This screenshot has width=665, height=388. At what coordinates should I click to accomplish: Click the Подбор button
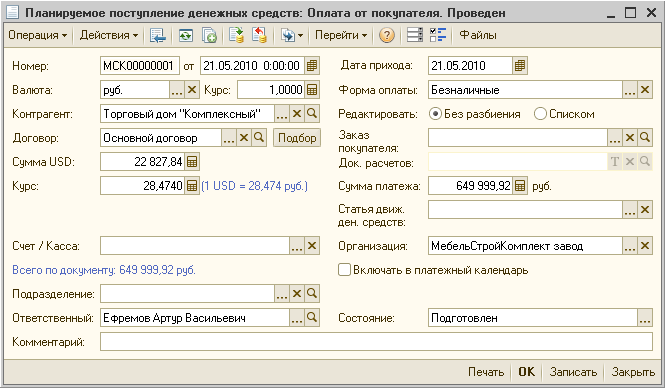pyautogui.click(x=297, y=138)
